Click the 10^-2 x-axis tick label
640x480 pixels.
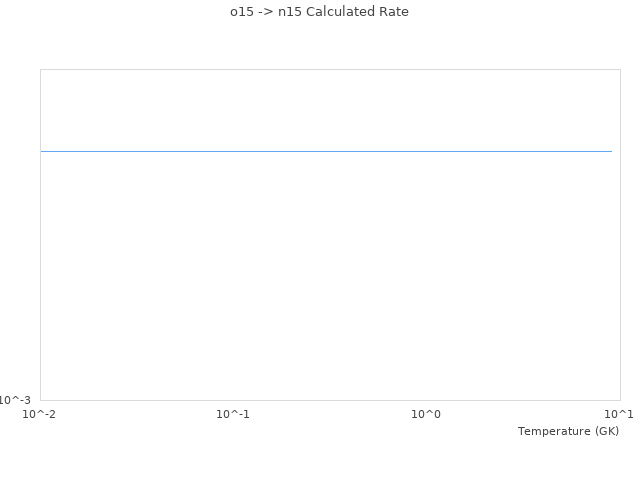pyautogui.click(x=40, y=414)
